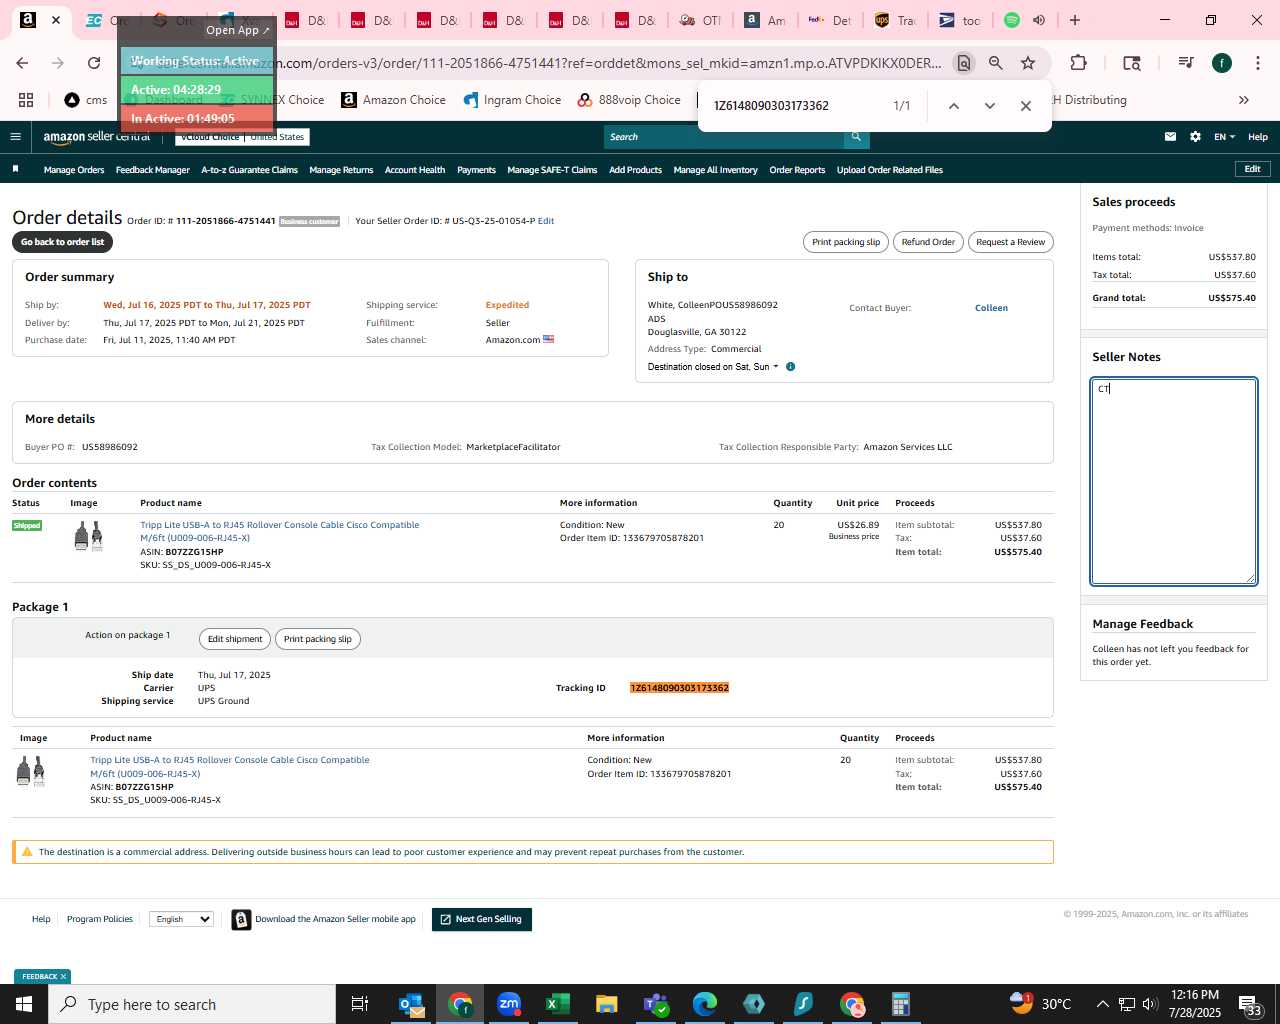Click in the Seller Notes text area
Viewport: 1280px width, 1024px height.
point(1174,481)
